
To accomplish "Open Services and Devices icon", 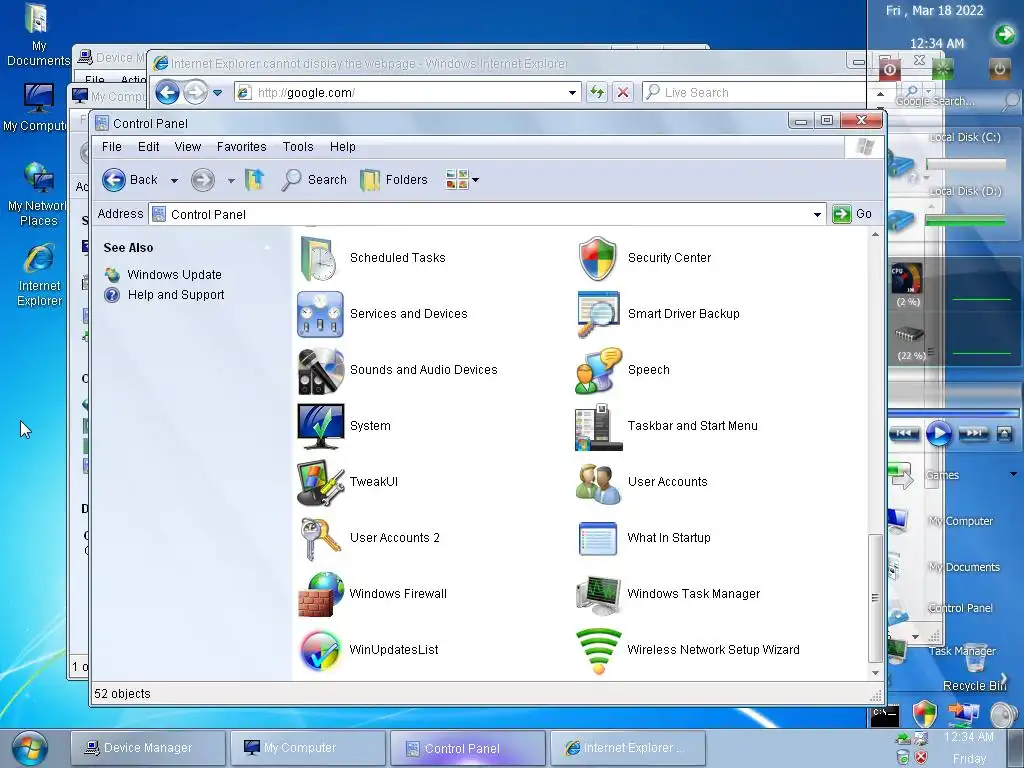I will pyautogui.click(x=320, y=314).
